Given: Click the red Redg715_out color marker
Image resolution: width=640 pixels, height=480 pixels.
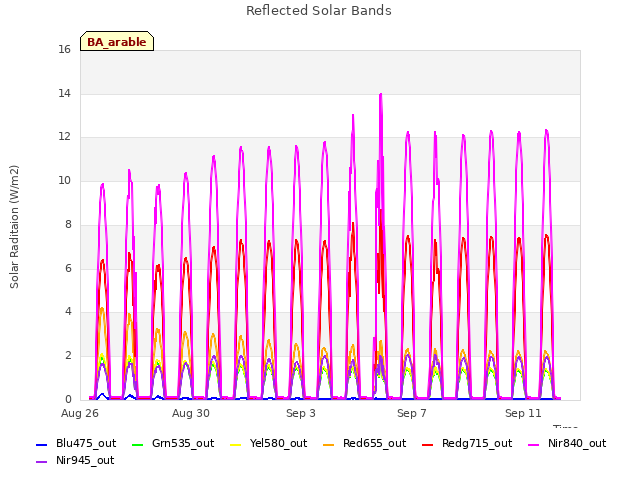Looking at the screenshot, I should (428, 444).
